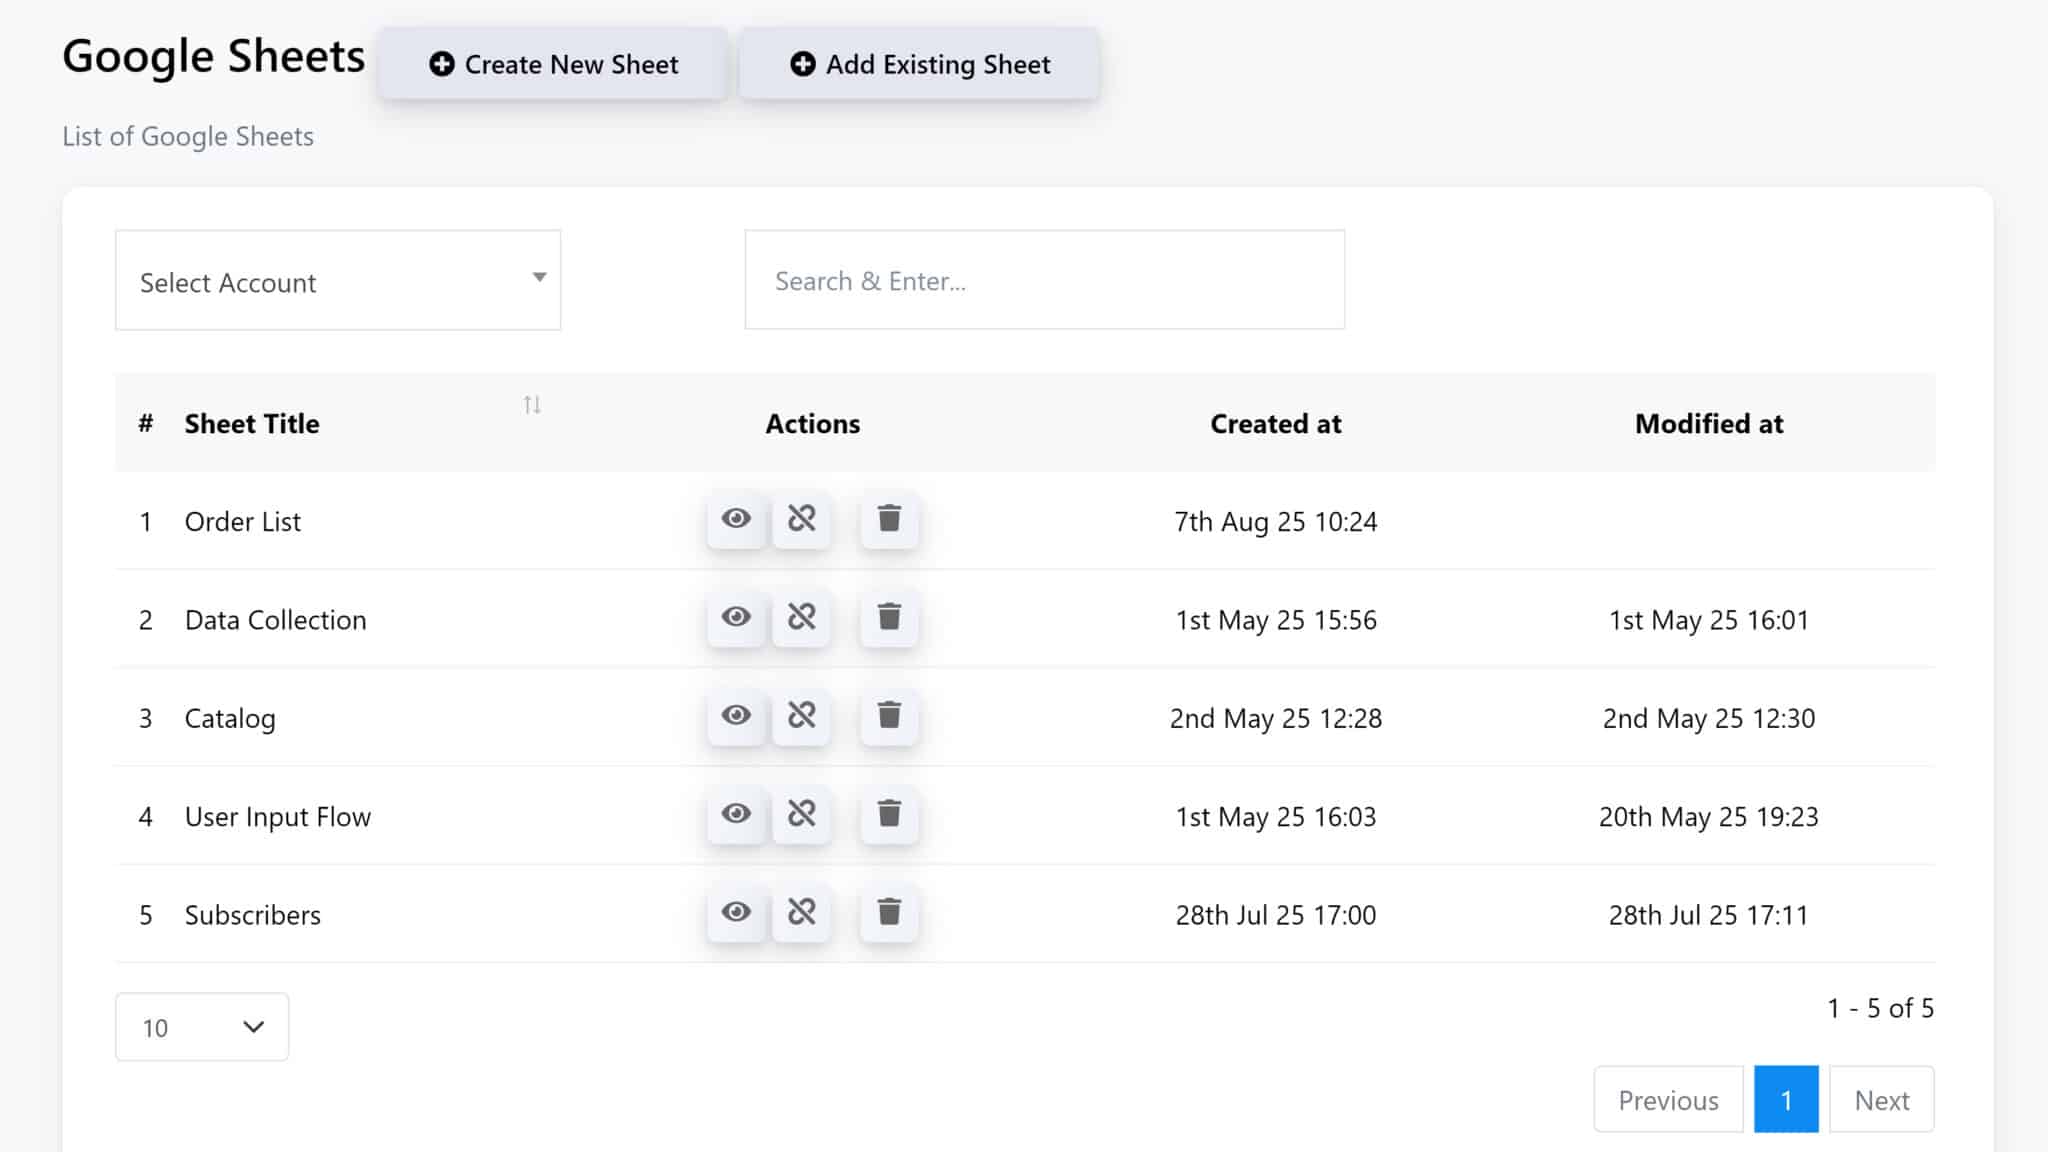The width and height of the screenshot is (2048, 1152).
Task: View the Subscribers sheet via eye icon
Action: 736,912
